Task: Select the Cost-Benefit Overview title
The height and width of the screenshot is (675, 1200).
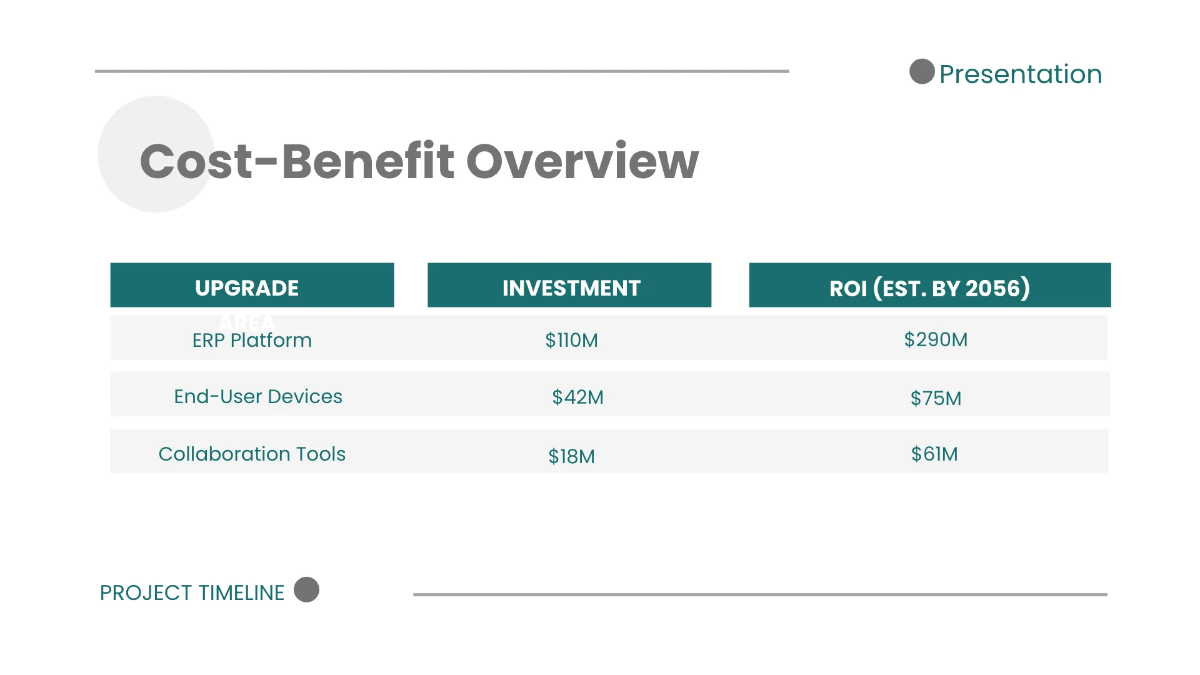Action: tap(419, 161)
